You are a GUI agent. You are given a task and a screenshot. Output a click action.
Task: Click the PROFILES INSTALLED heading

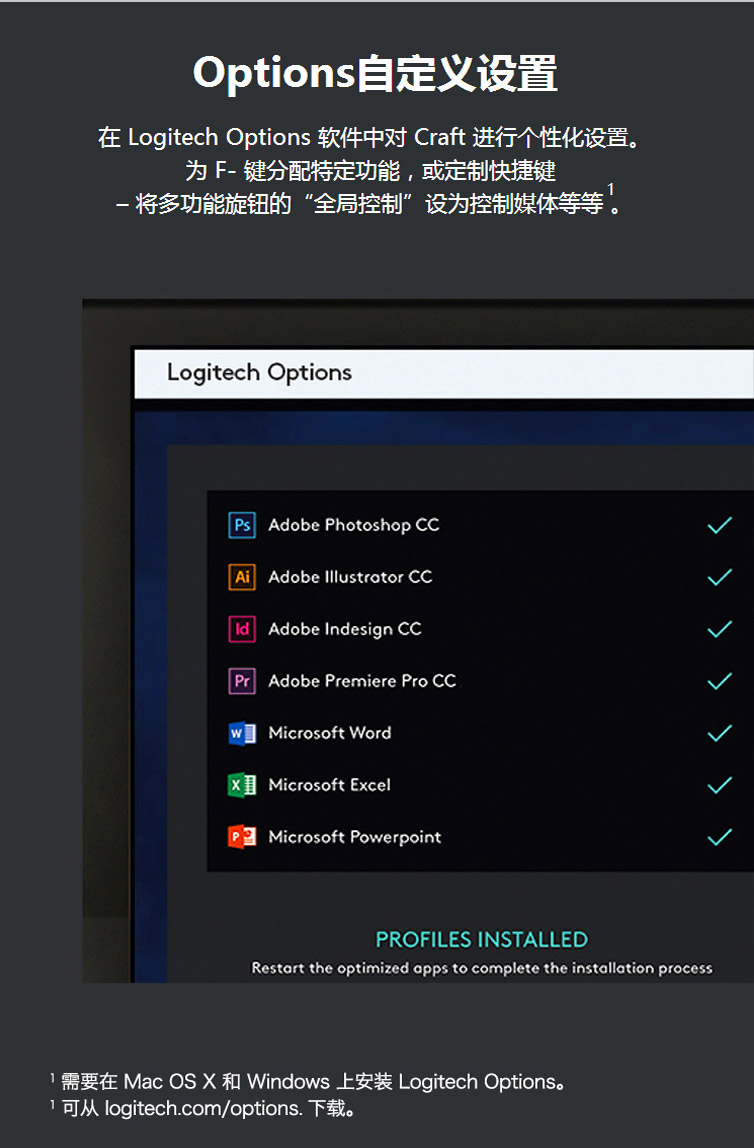point(482,939)
